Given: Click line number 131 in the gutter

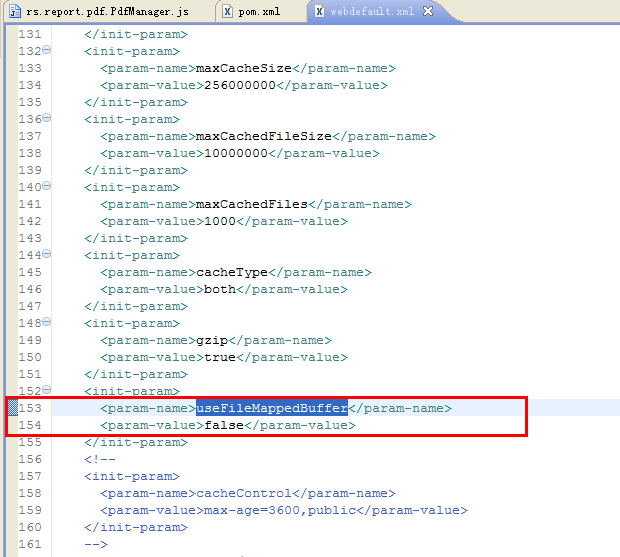Looking at the screenshot, I should click(x=30, y=34).
